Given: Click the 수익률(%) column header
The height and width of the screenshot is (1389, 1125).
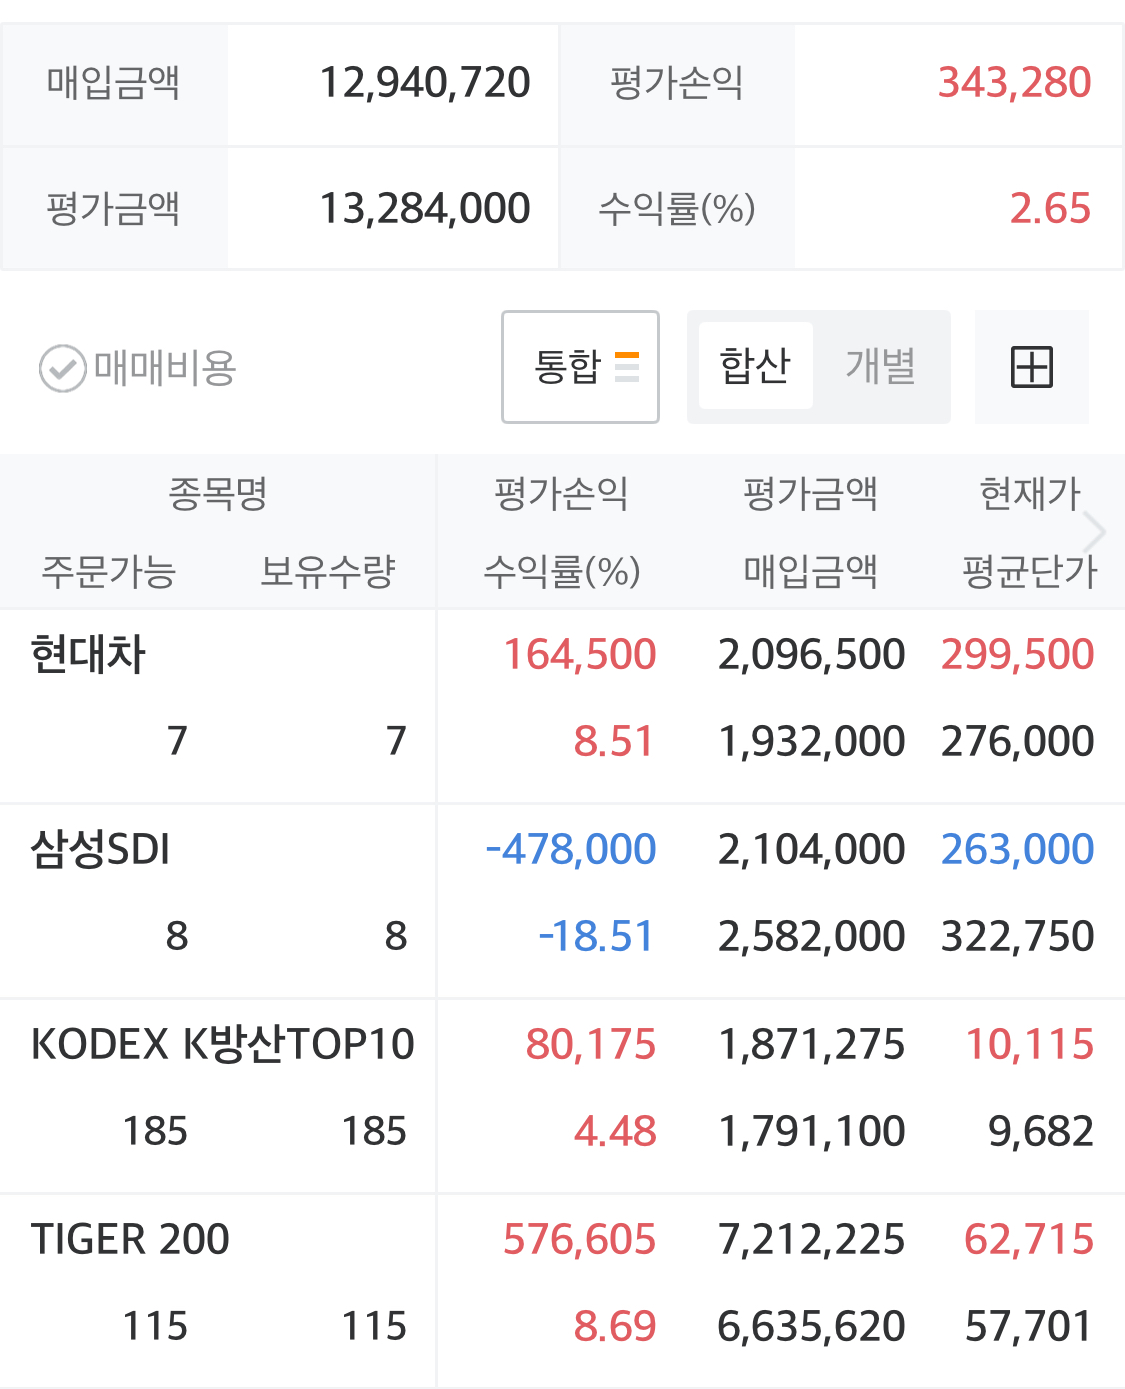Looking at the screenshot, I should pos(561,572).
